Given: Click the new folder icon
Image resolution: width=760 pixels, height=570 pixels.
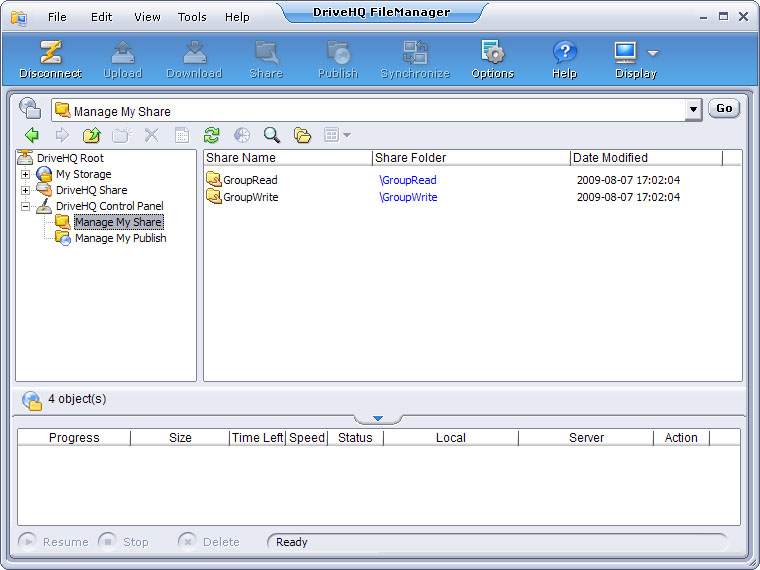Looking at the screenshot, I should pyautogui.click(x=122, y=135).
